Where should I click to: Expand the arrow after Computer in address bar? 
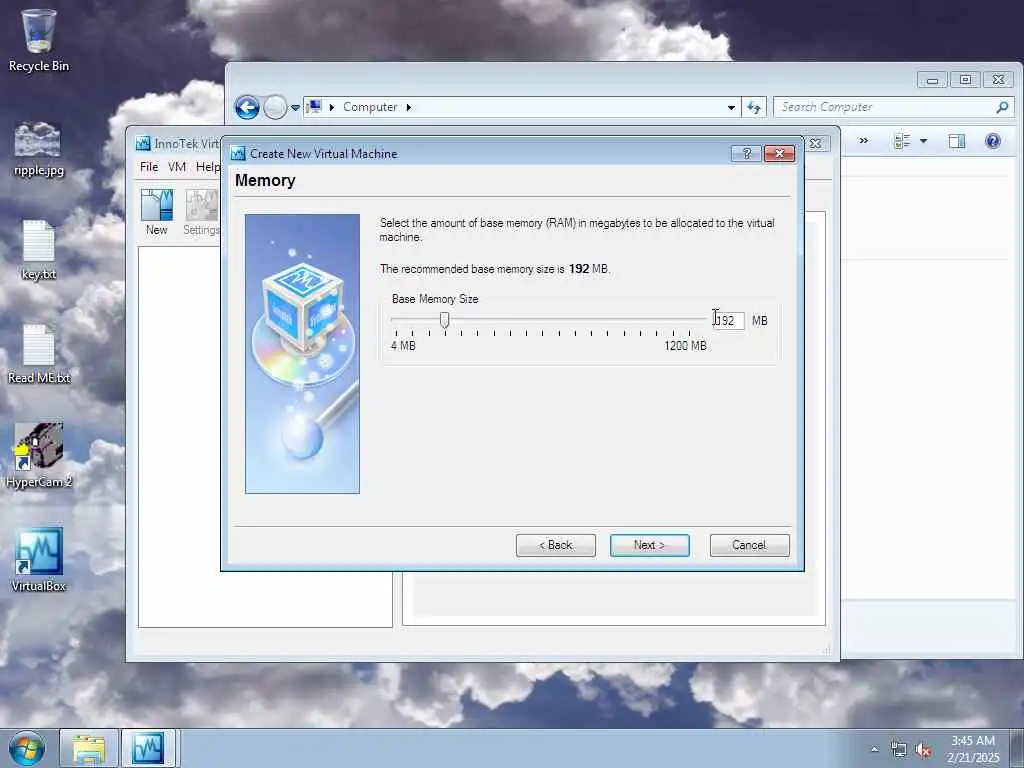pos(409,107)
